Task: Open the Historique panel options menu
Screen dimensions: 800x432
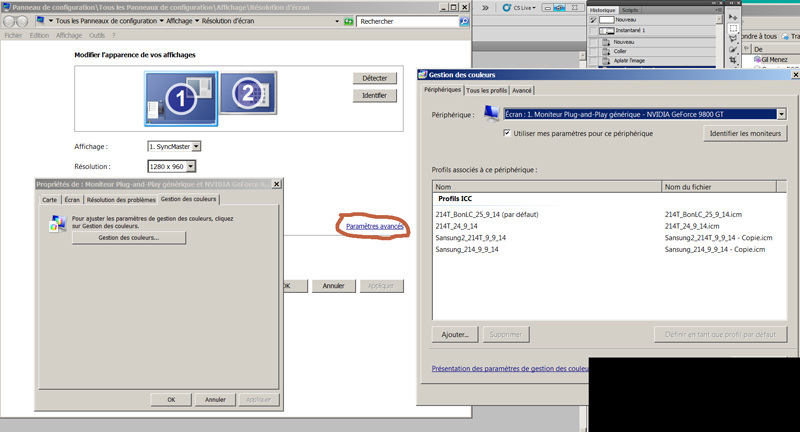Action: [x=718, y=10]
